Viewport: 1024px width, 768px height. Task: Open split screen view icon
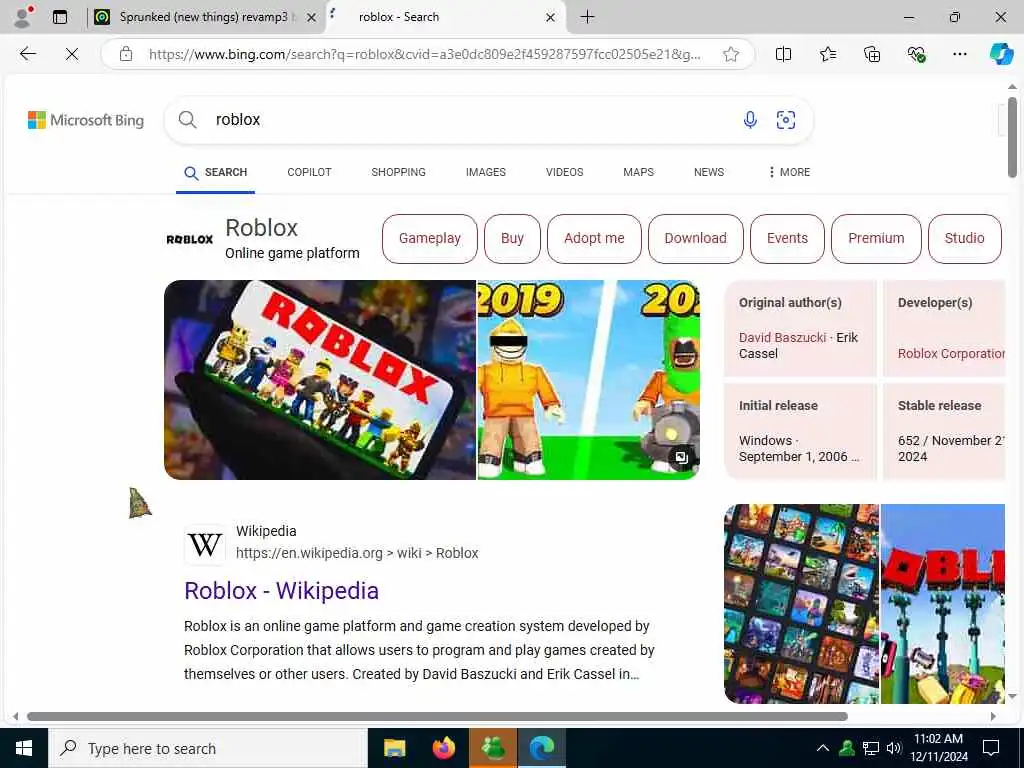[783, 54]
